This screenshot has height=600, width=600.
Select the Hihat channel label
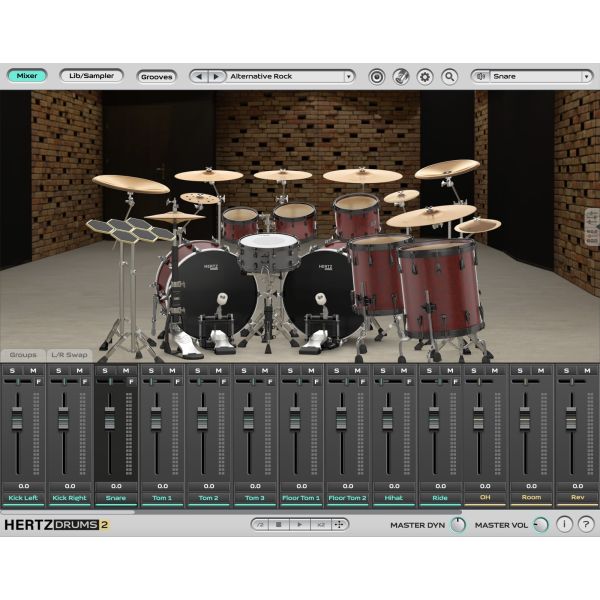click(x=393, y=498)
